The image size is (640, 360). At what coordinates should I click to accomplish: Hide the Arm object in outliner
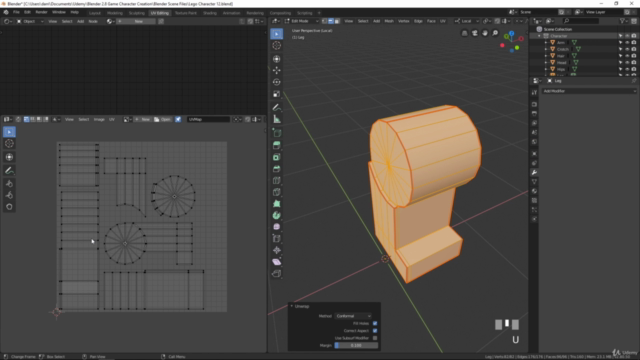coord(627,42)
